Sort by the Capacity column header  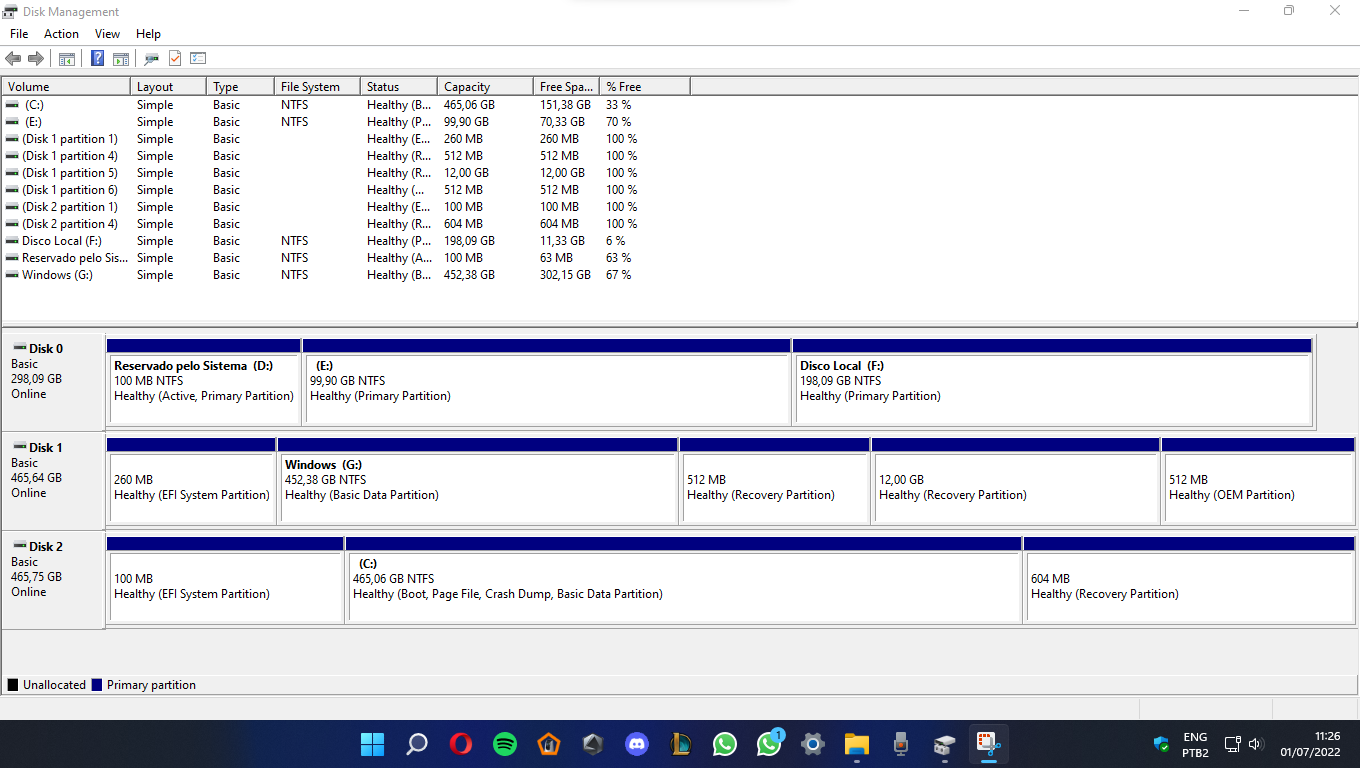point(485,87)
